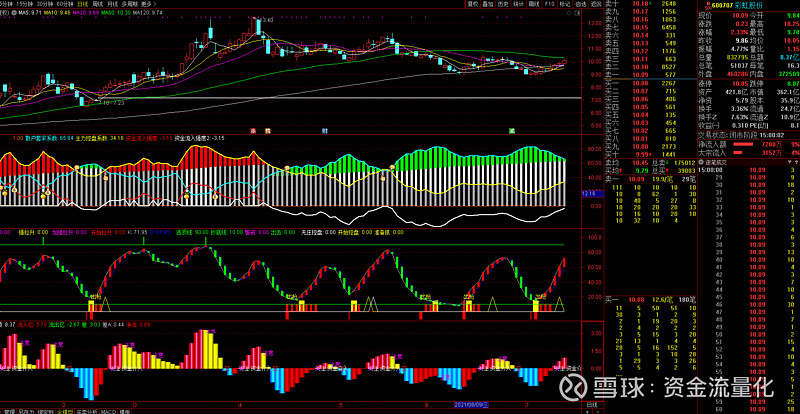Switch to the 60分钟 period tab
Viewport: 800px width, 414px height.
pyautogui.click(x=65, y=4)
